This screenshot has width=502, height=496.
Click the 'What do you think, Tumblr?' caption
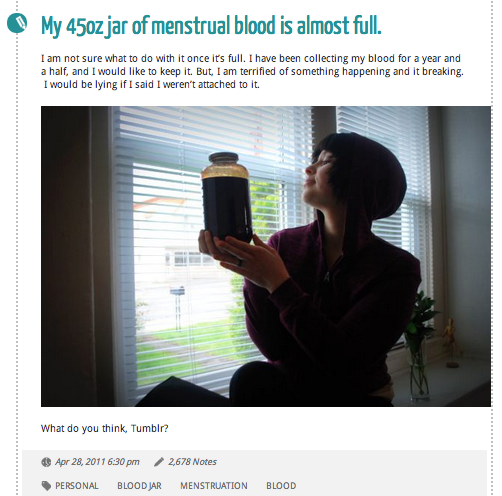[x=105, y=428]
